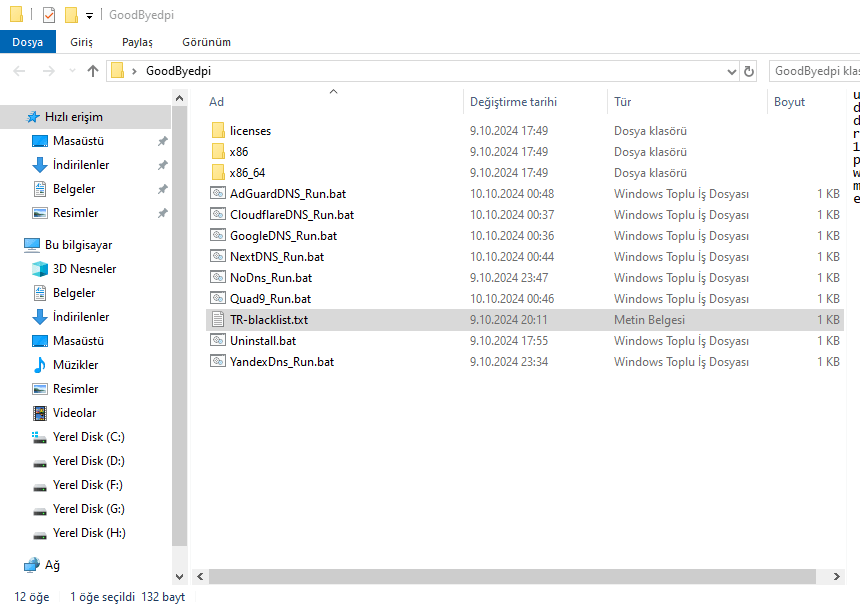Select Bu bilgisayar in navigation pane

[x=78, y=245]
